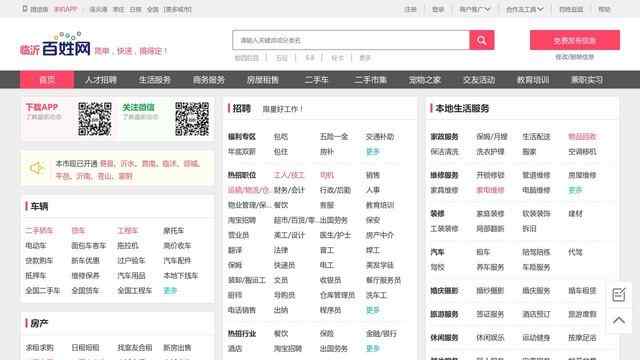
Task: Open the 房屋租售 navigation tab
Action: [x=262, y=80]
